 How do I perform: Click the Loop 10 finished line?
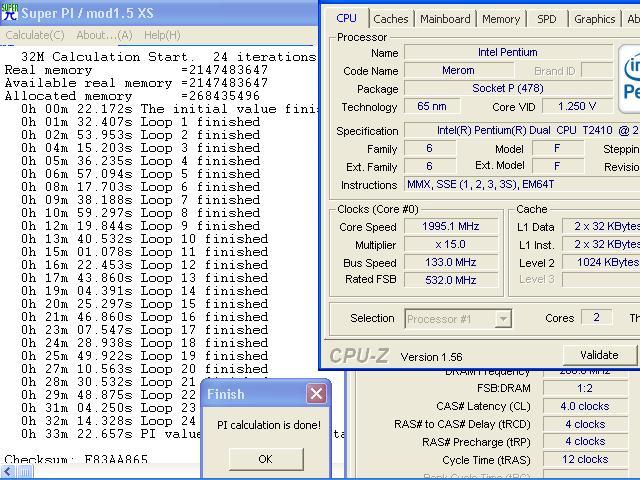click(x=145, y=239)
